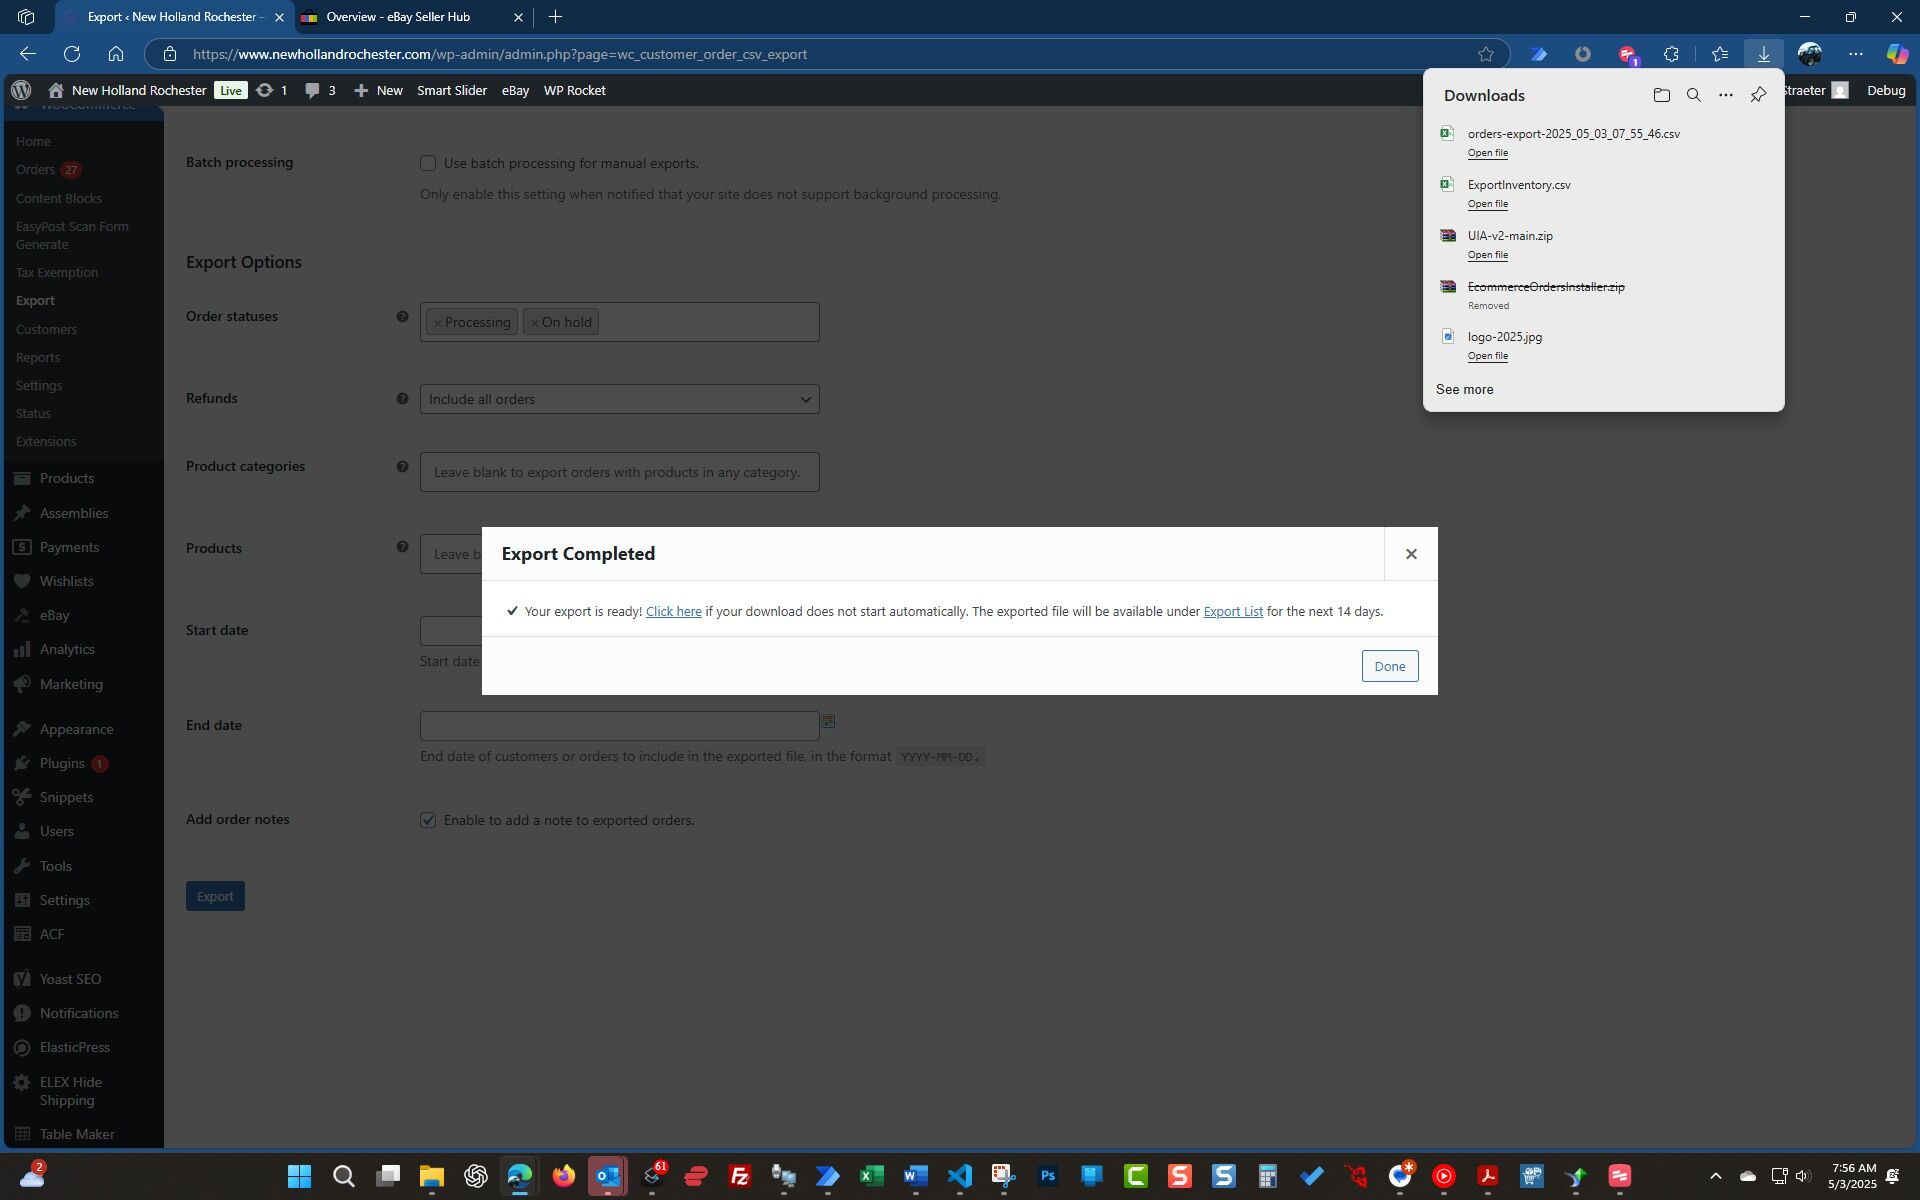Open the Export List link
1920x1200 pixels.
click(1232, 611)
